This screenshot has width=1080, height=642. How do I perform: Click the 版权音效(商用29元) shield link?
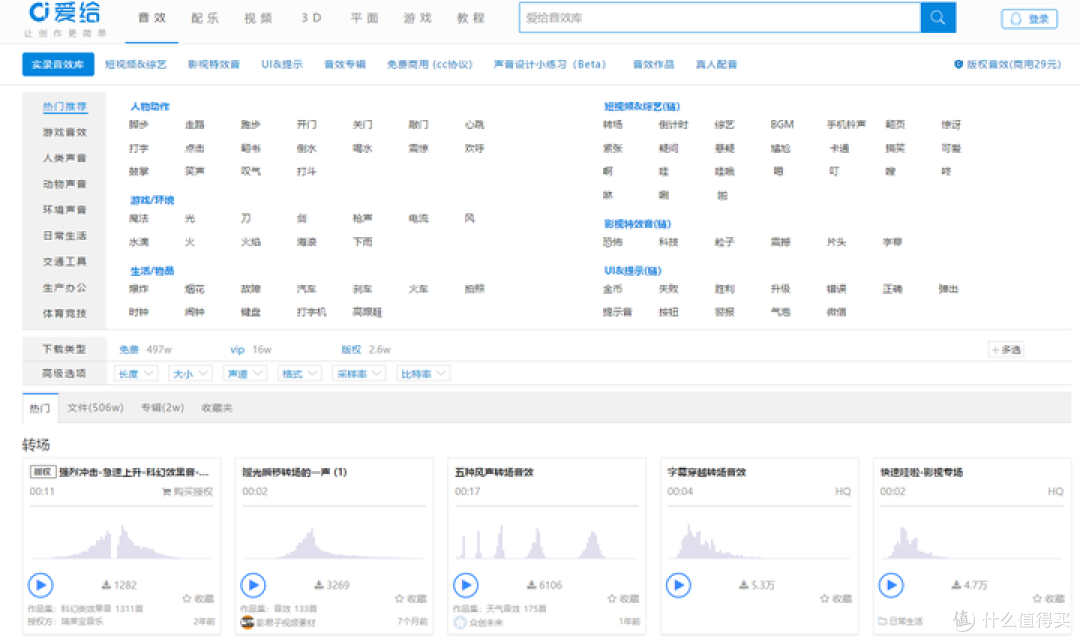1007,64
